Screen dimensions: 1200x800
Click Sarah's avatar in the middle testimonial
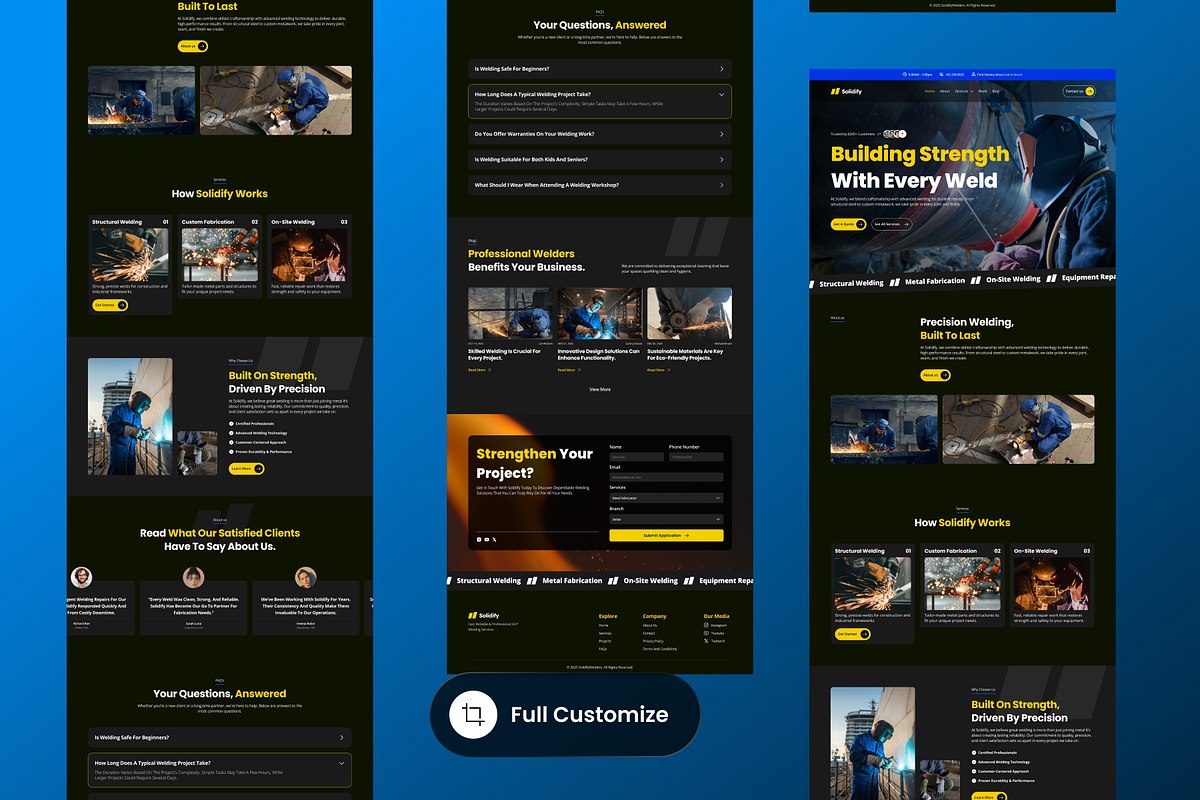coord(194,577)
